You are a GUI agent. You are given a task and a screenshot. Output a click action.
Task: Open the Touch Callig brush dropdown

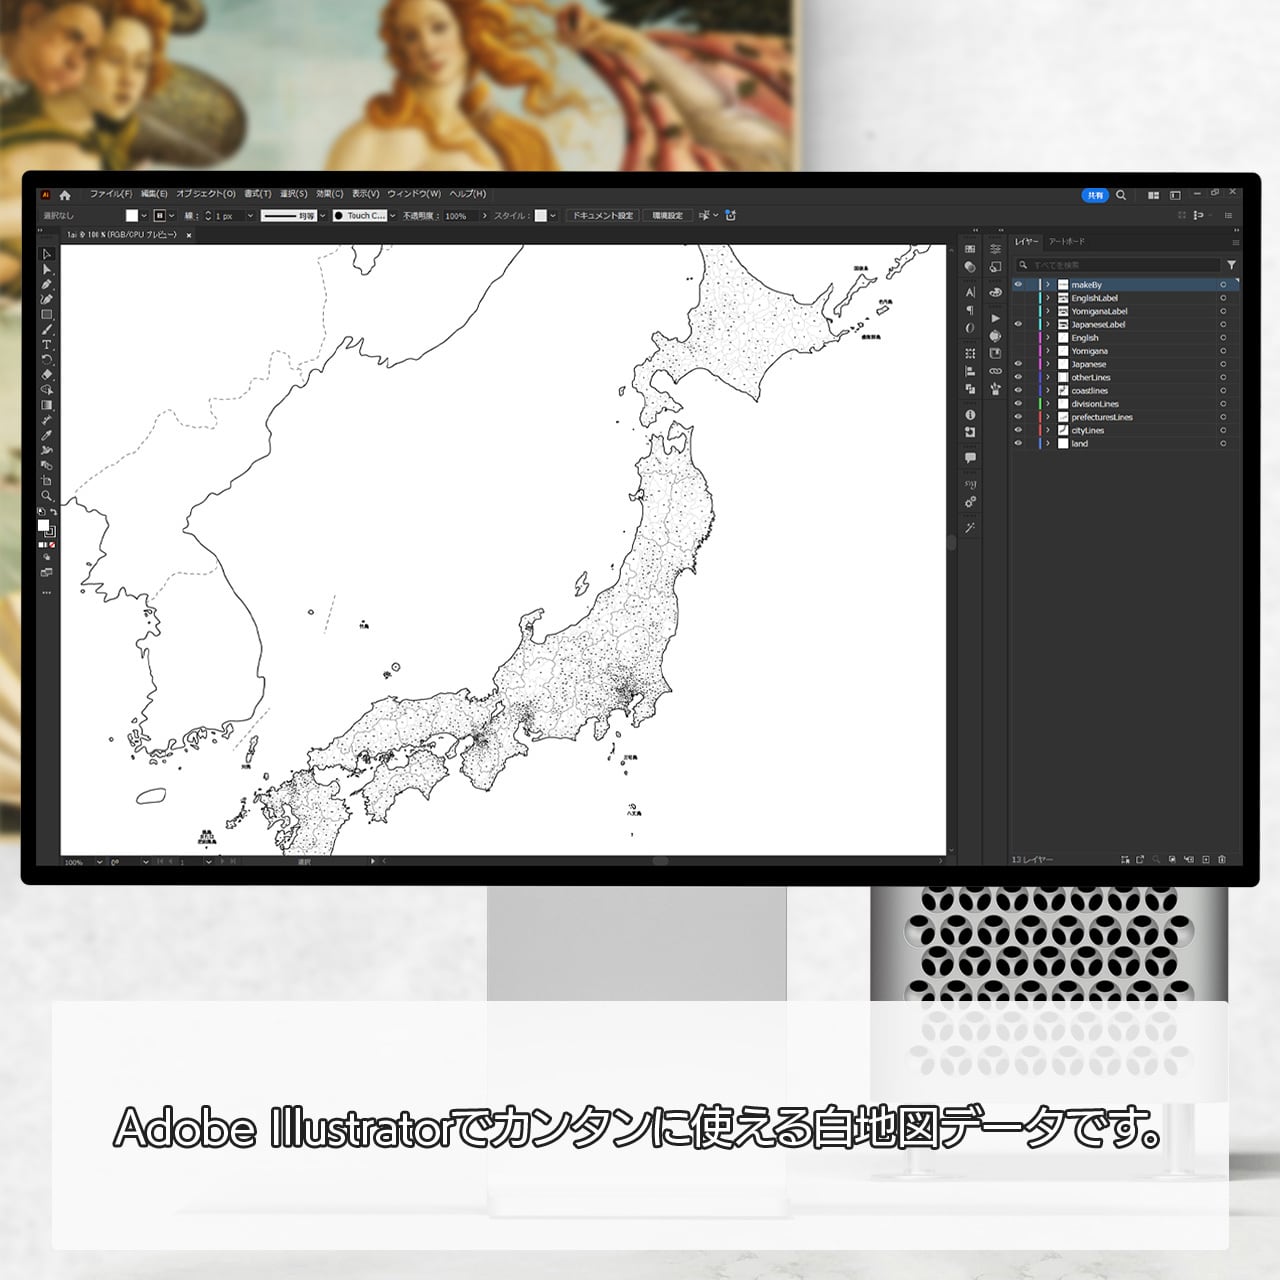392,216
